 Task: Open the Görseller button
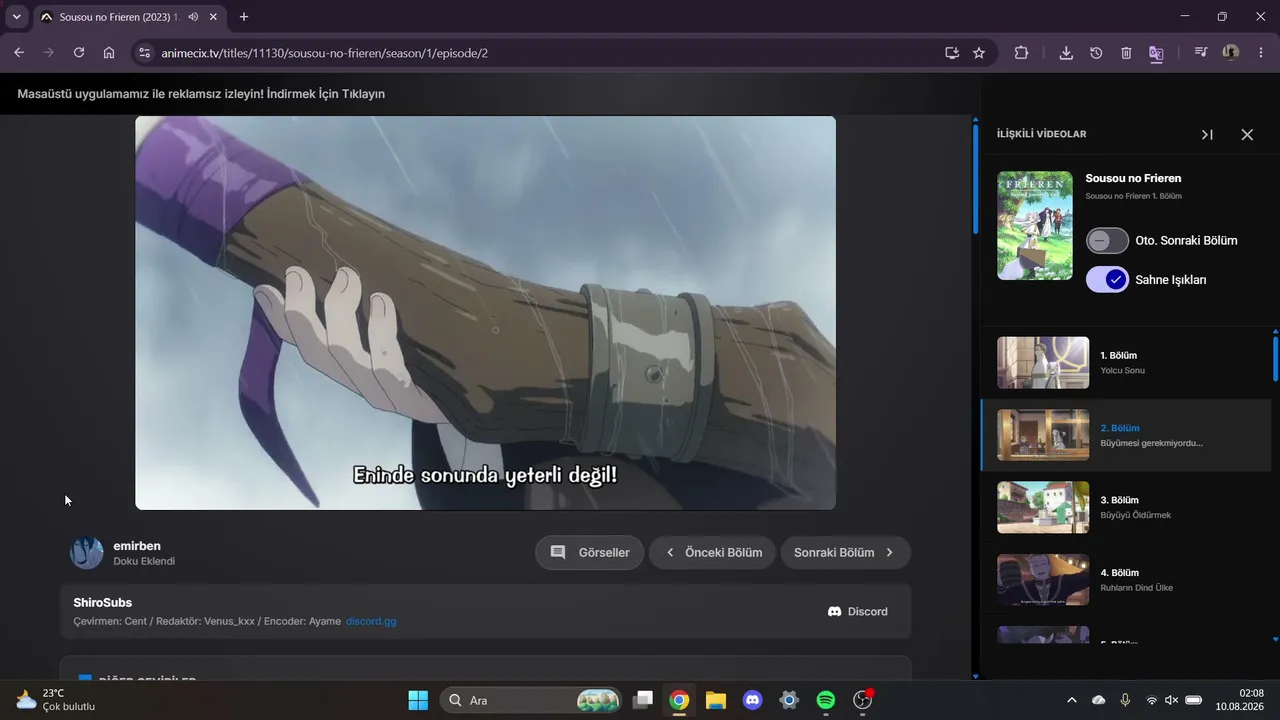(589, 553)
